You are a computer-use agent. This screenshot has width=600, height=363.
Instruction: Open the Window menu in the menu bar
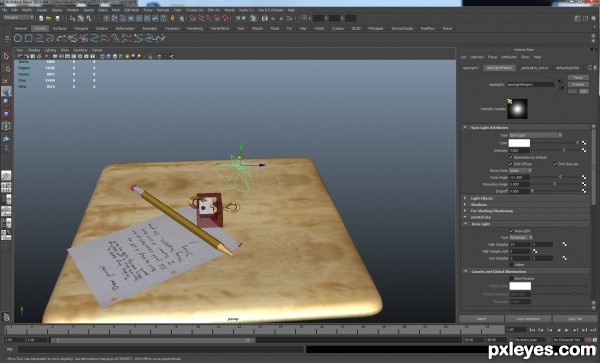(x=73, y=10)
